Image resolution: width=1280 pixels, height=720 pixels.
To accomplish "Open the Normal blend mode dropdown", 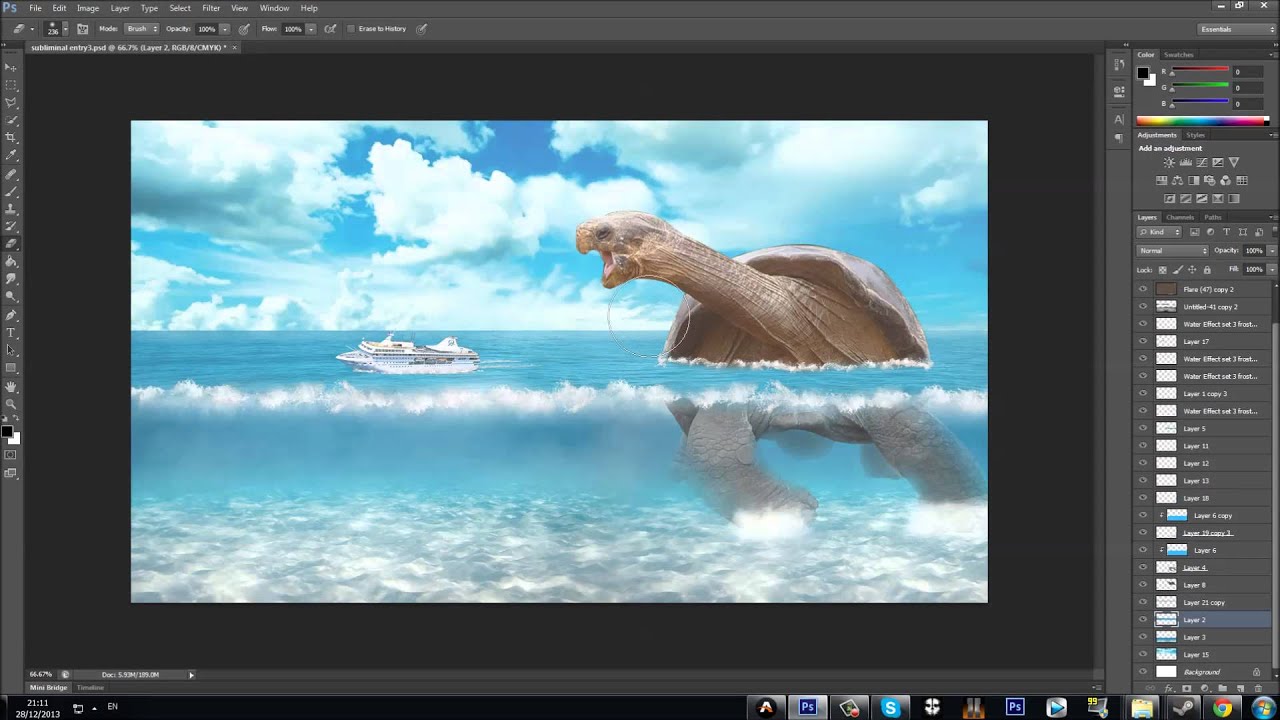I will pos(1173,250).
